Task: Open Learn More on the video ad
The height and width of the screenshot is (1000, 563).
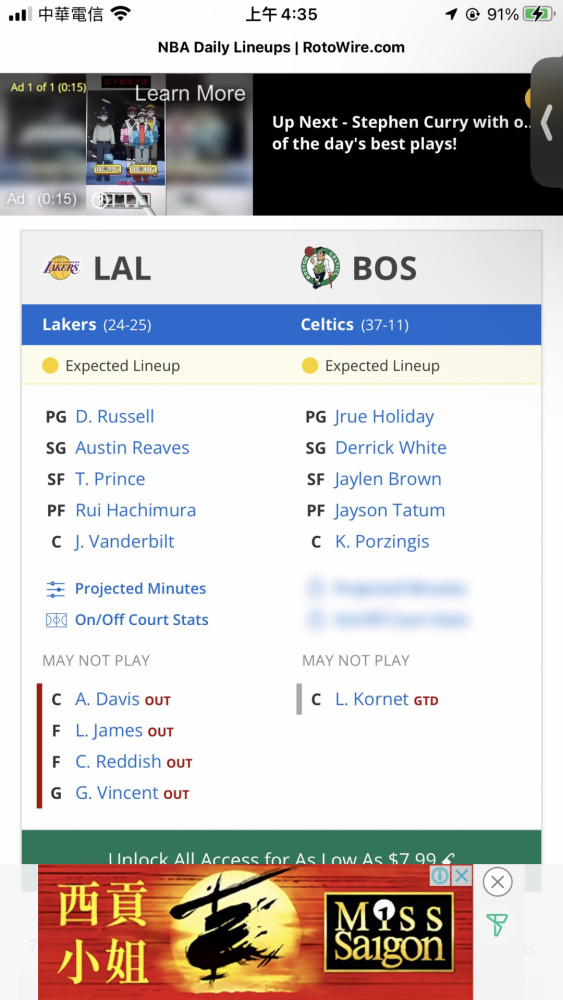Action: [190, 93]
